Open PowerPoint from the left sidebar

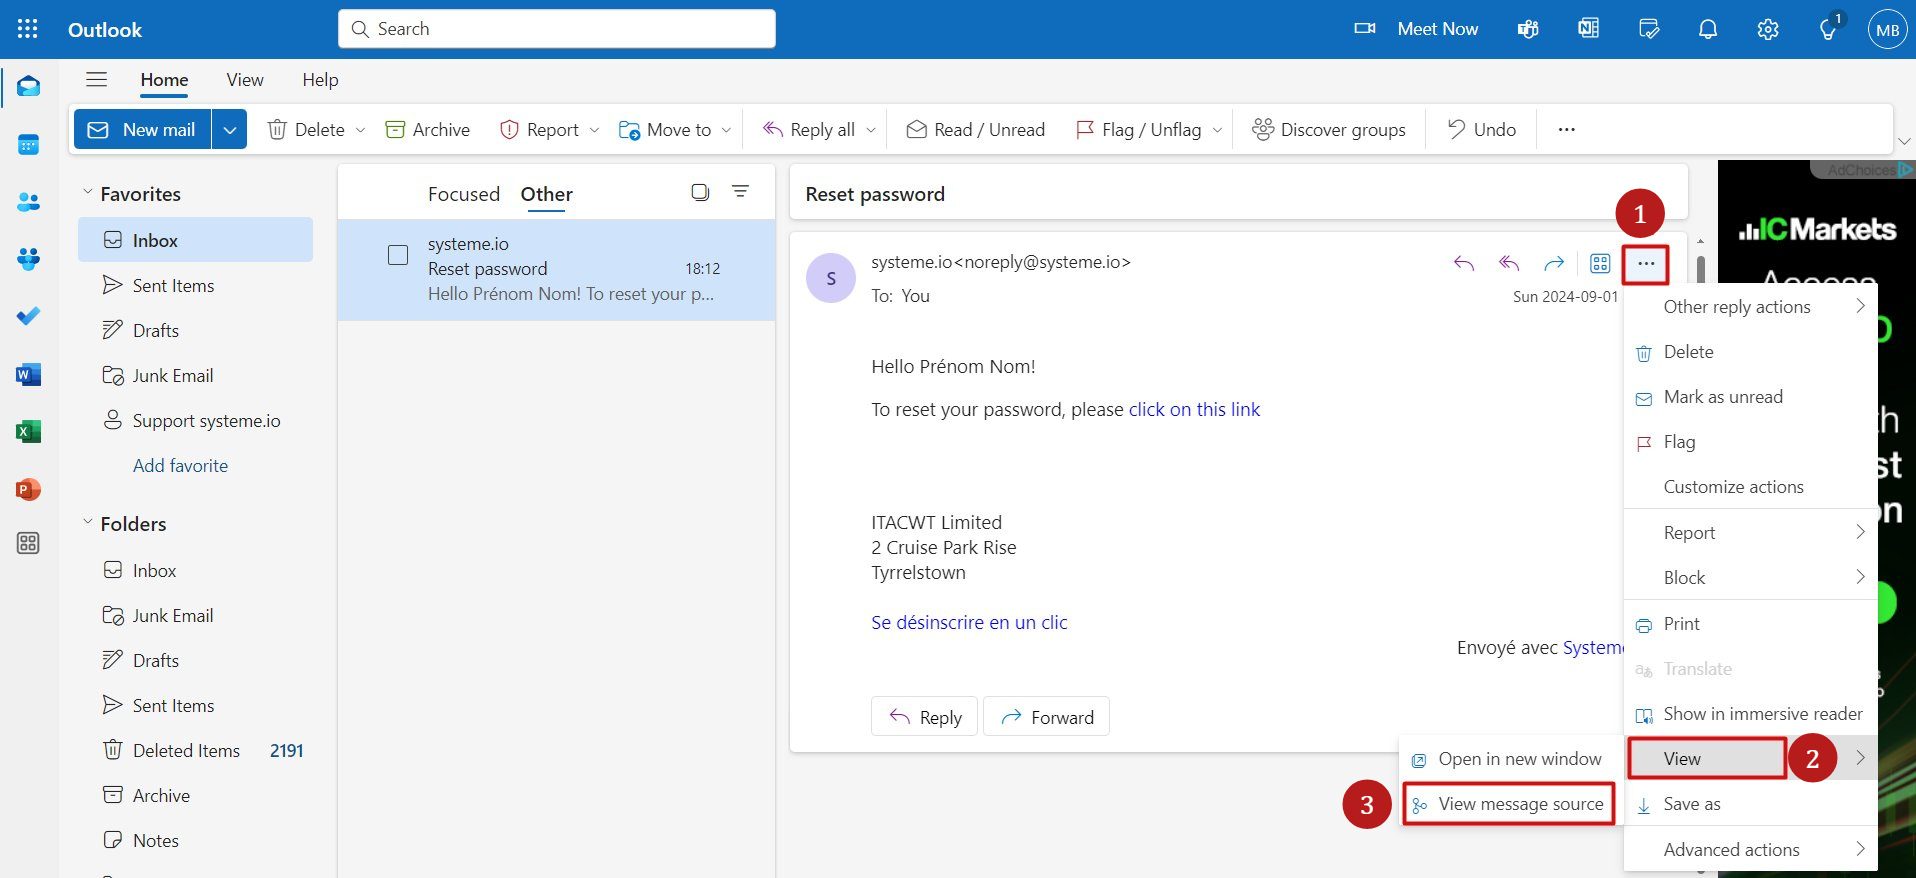point(28,490)
